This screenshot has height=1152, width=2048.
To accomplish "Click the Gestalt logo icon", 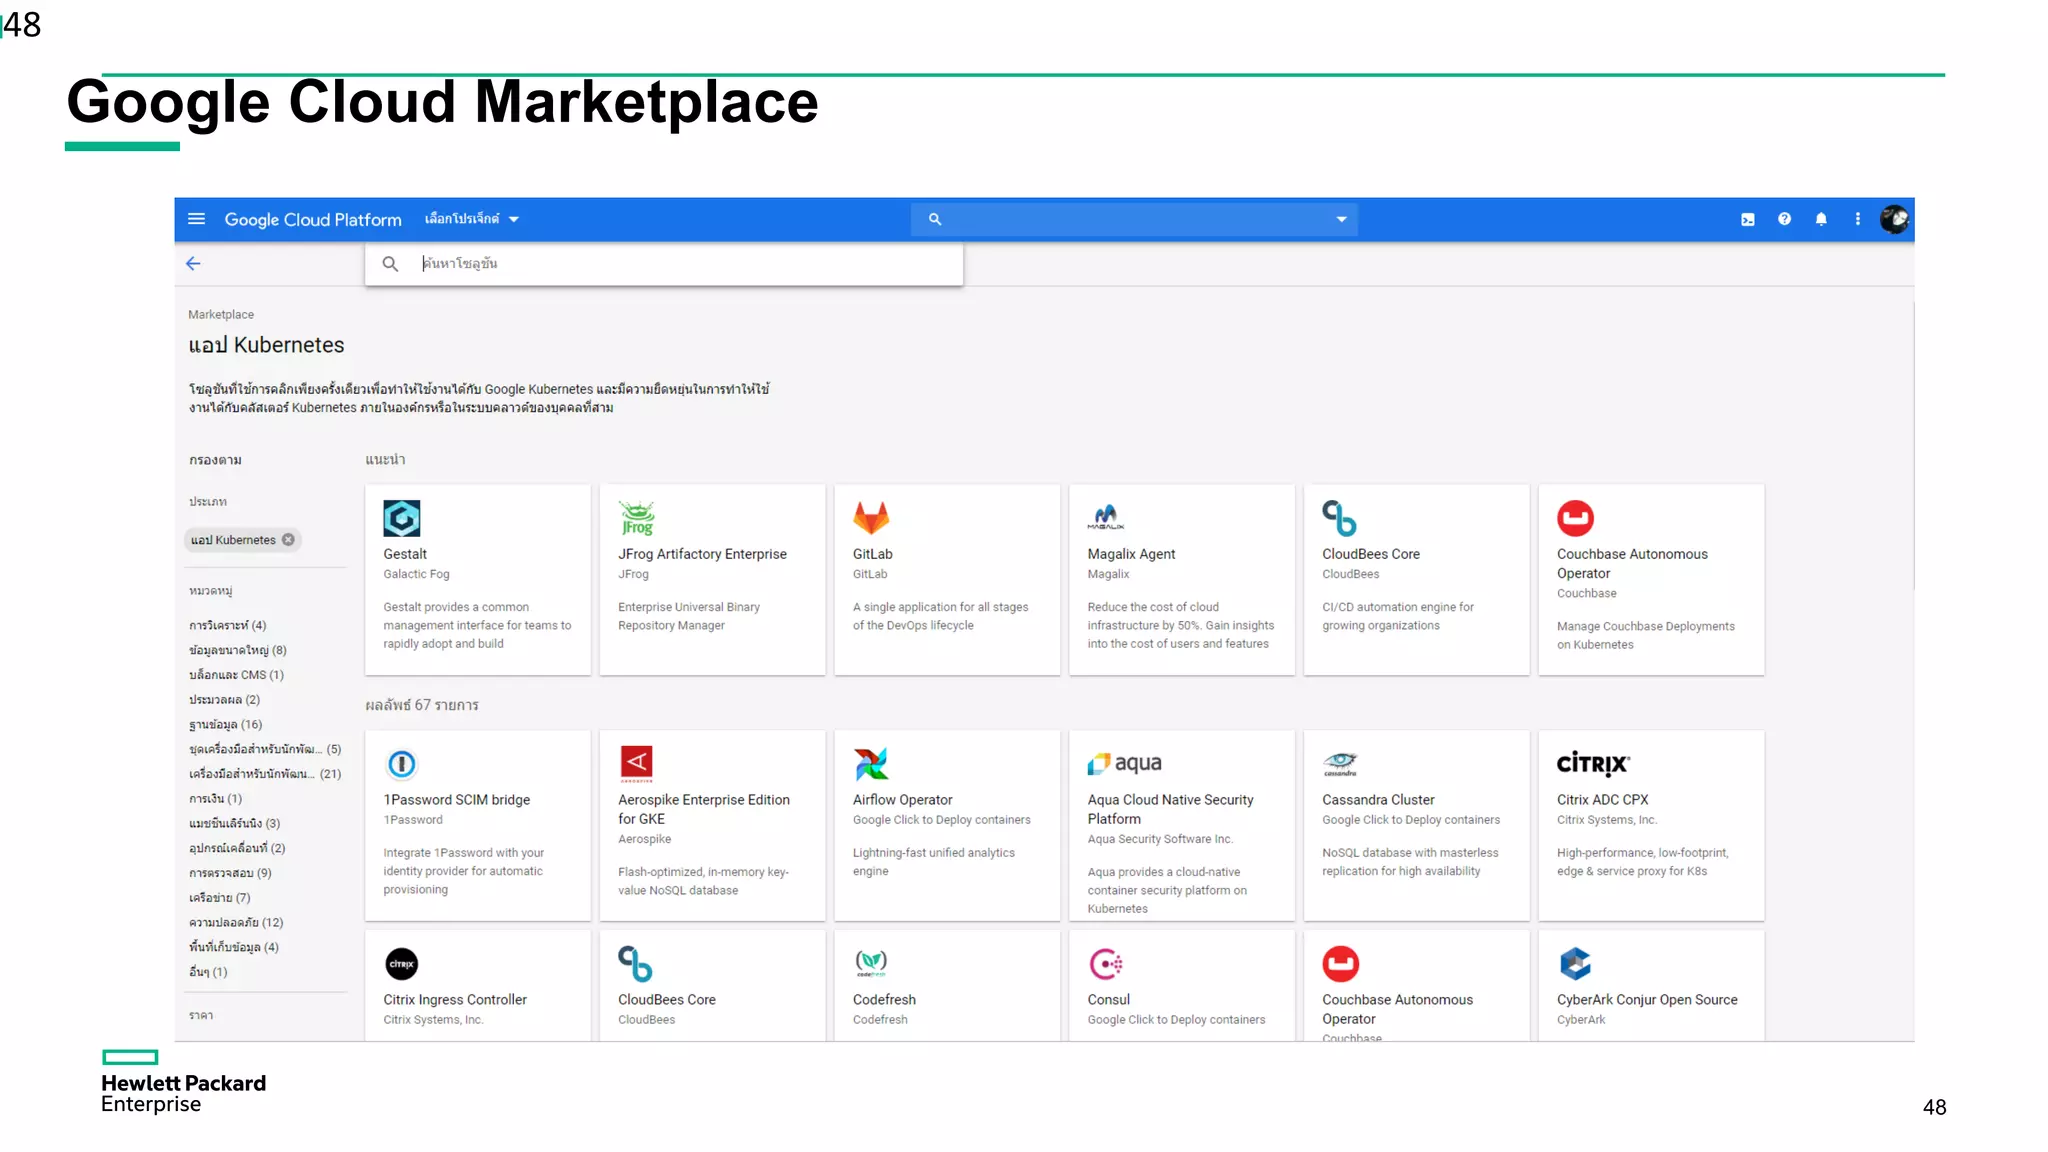I will click(x=402, y=518).
